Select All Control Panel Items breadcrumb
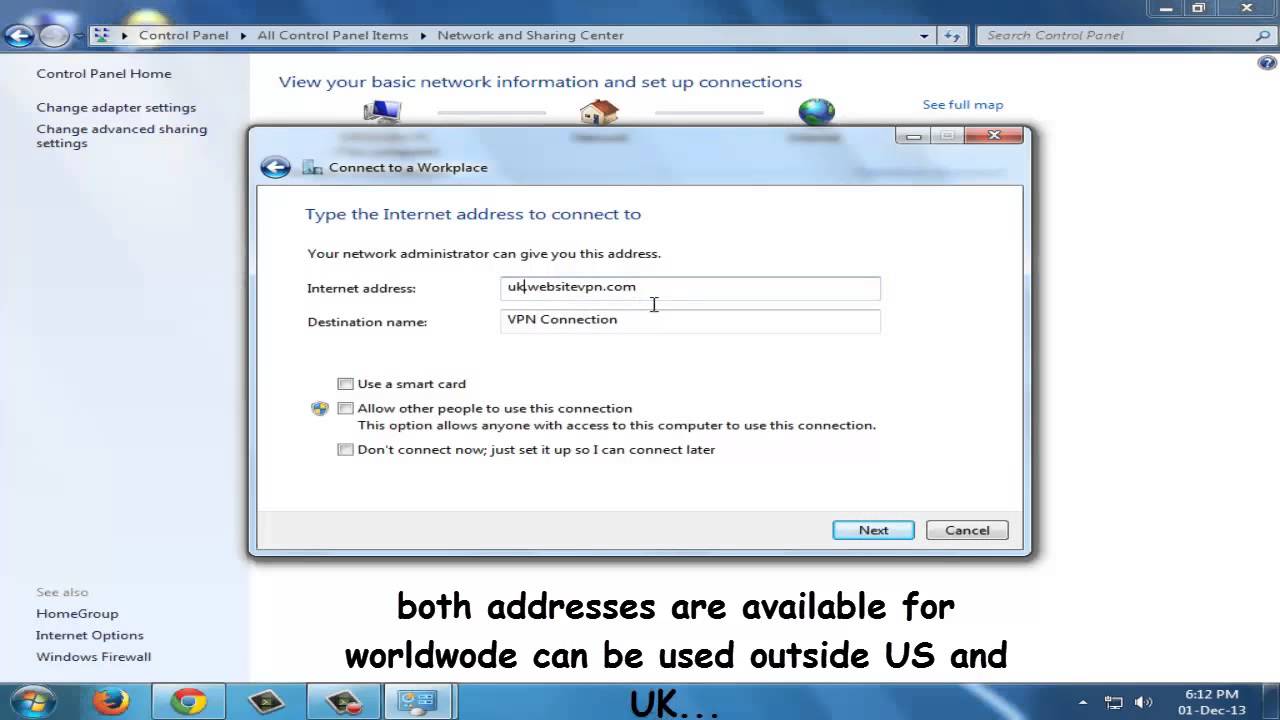This screenshot has width=1280, height=720. [x=333, y=35]
